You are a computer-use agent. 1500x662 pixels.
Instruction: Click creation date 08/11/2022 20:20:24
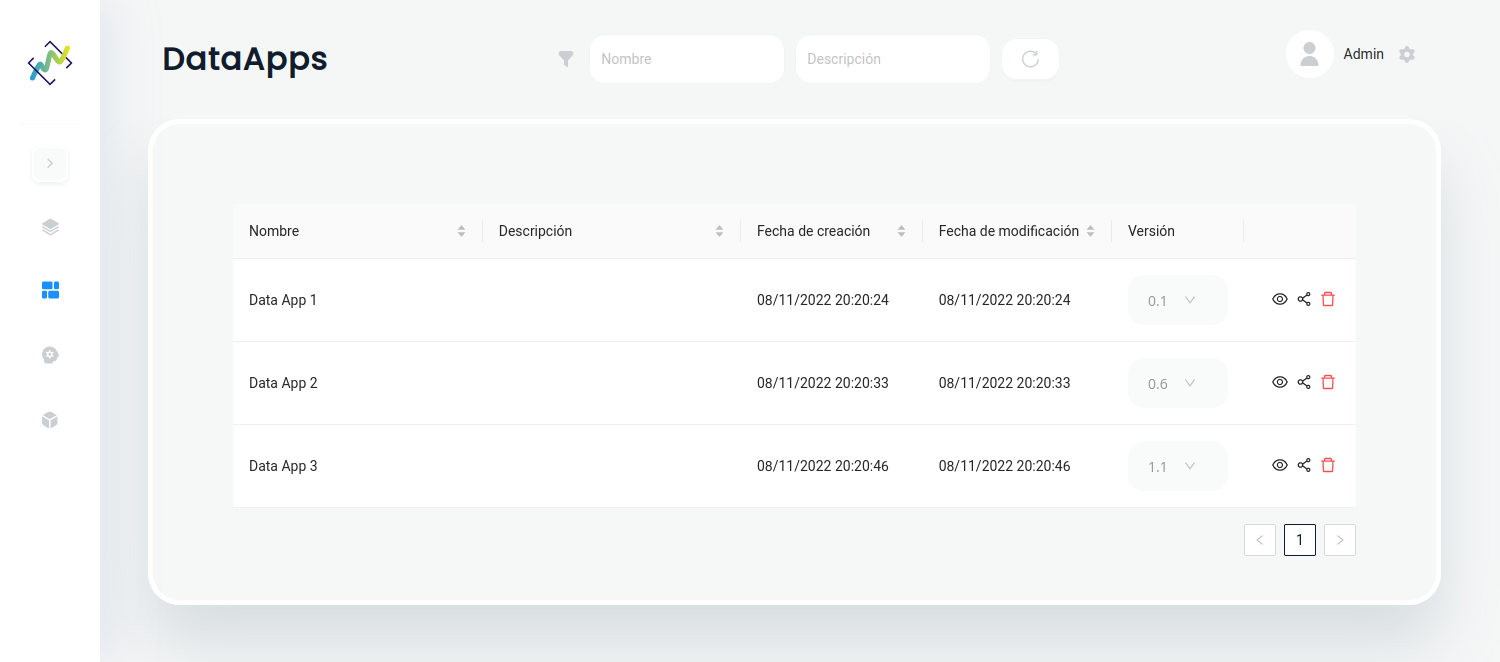(x=823, y=300)
